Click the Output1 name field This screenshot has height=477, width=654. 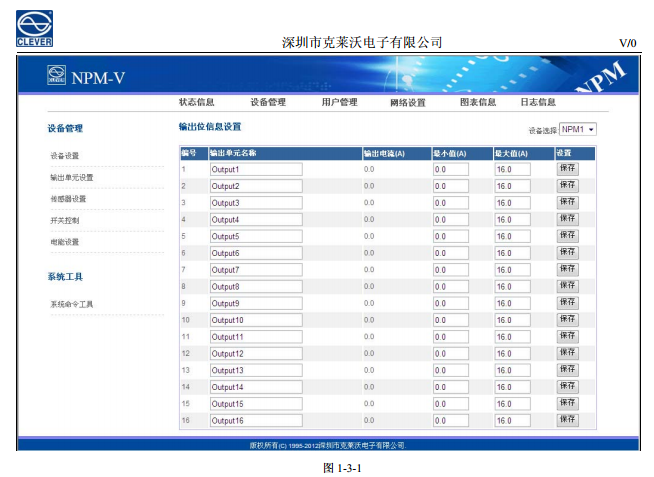coord(256,169)
